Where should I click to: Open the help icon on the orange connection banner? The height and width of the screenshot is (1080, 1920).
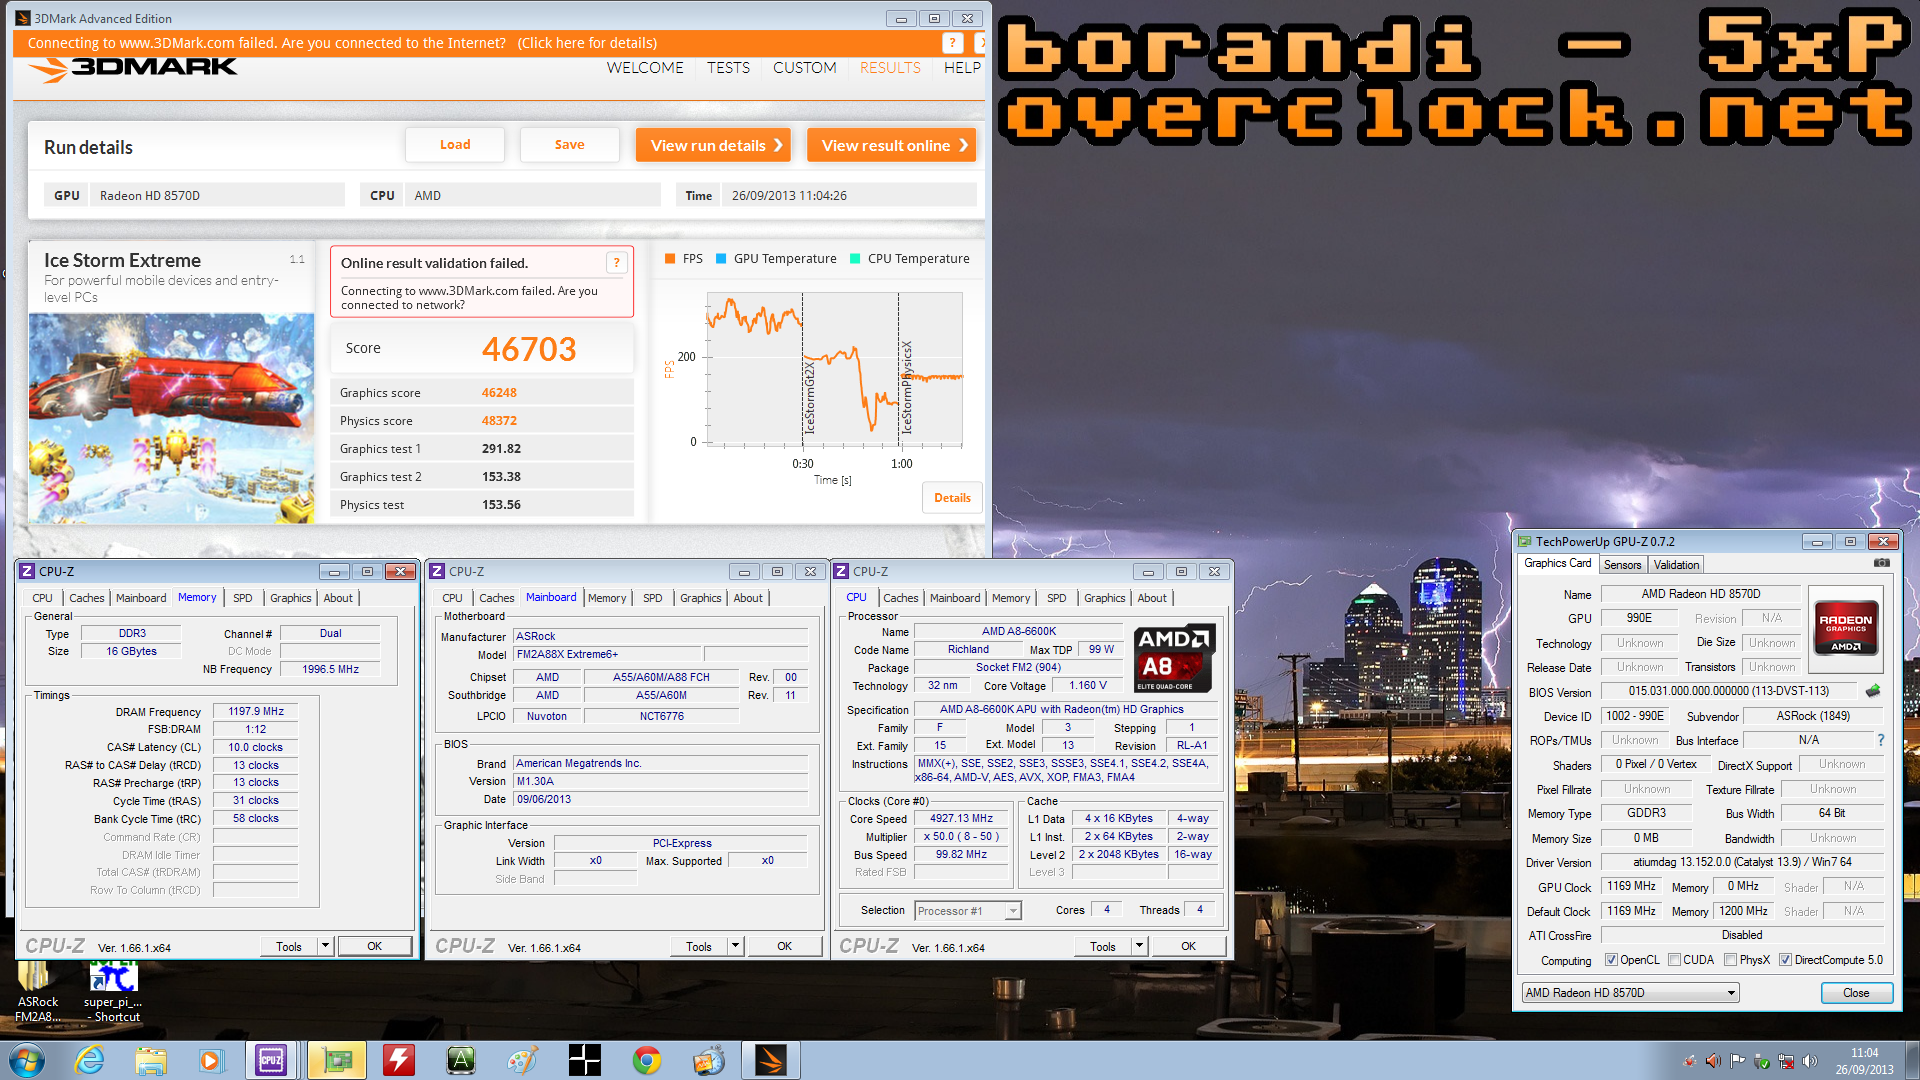[952, 43]
